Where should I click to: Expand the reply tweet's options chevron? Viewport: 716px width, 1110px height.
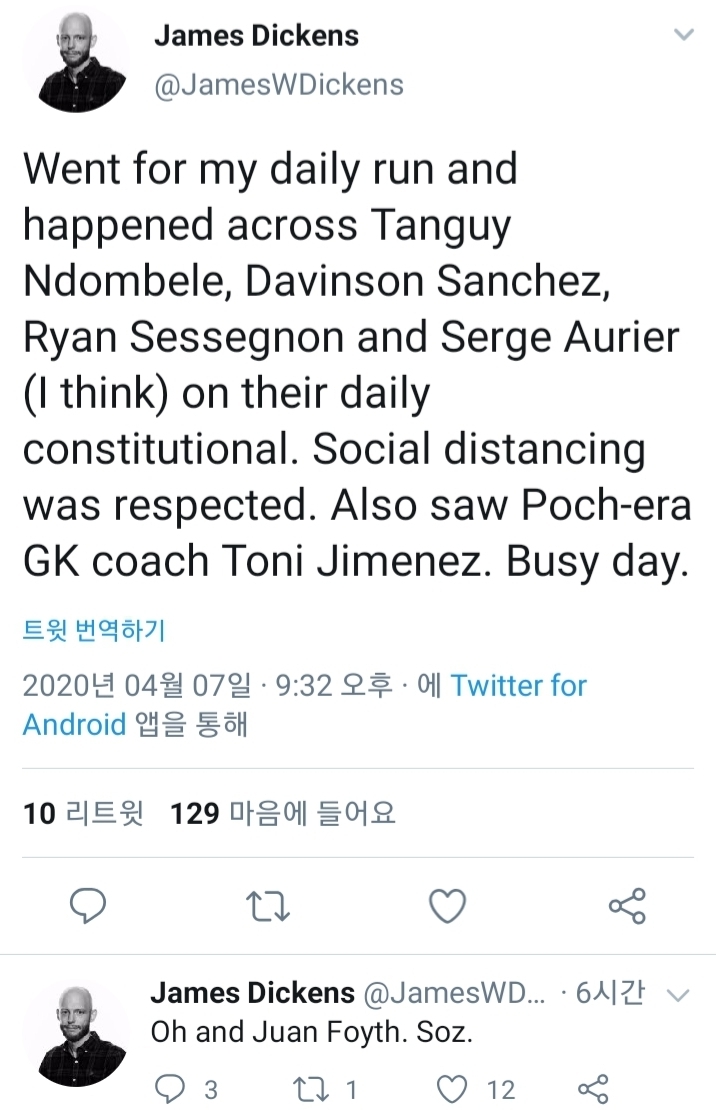678,994
